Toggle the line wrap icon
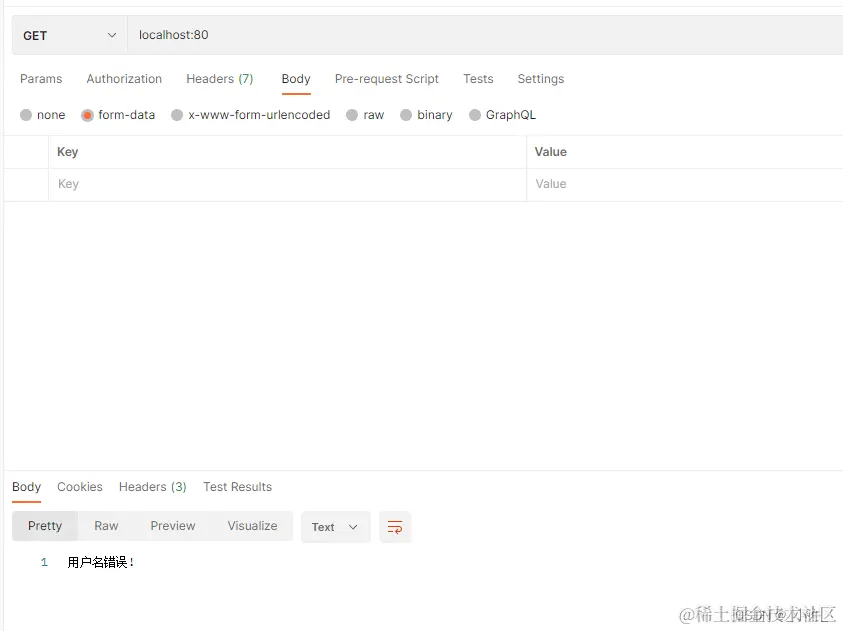Viewport: 843px width, 631px height. tap(395, 527)
